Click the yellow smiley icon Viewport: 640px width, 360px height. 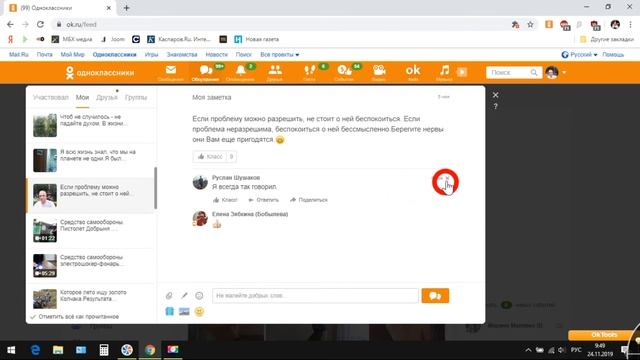[x=199, y=311]
